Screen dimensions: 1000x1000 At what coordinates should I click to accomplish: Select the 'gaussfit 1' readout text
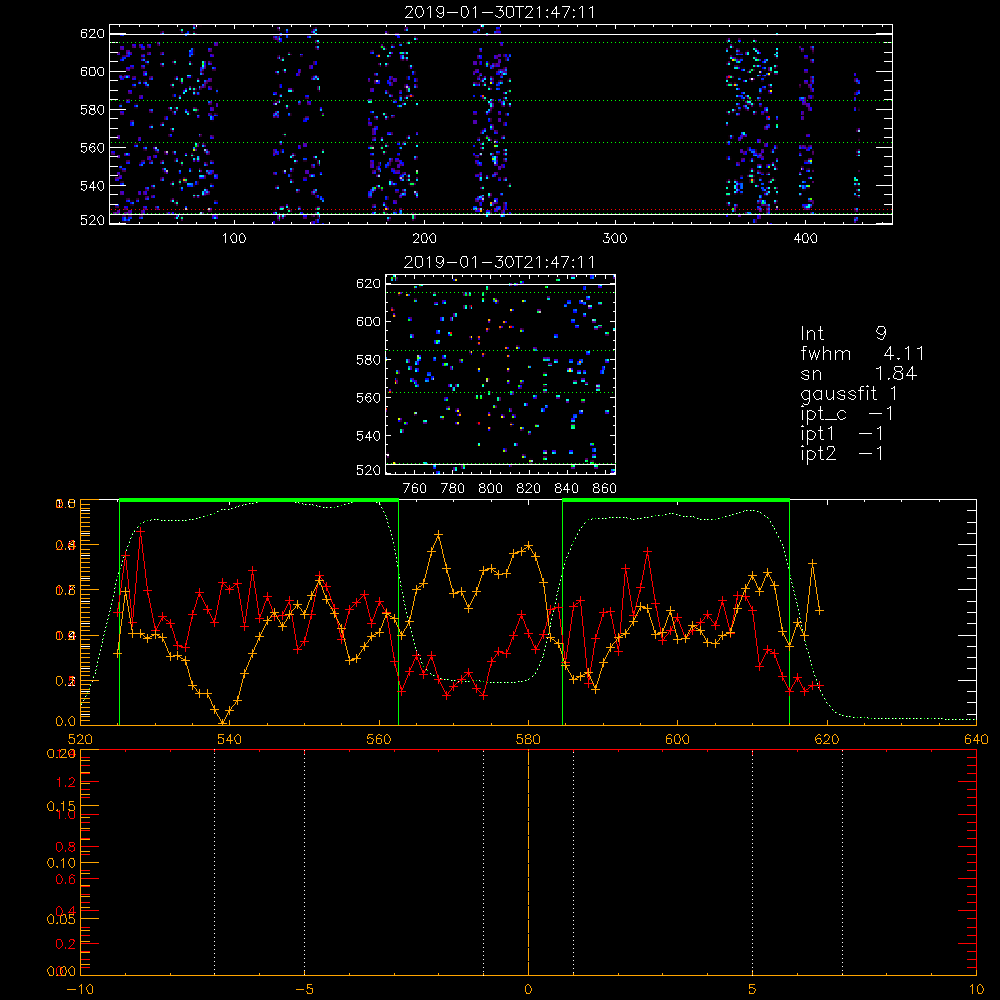849,393
